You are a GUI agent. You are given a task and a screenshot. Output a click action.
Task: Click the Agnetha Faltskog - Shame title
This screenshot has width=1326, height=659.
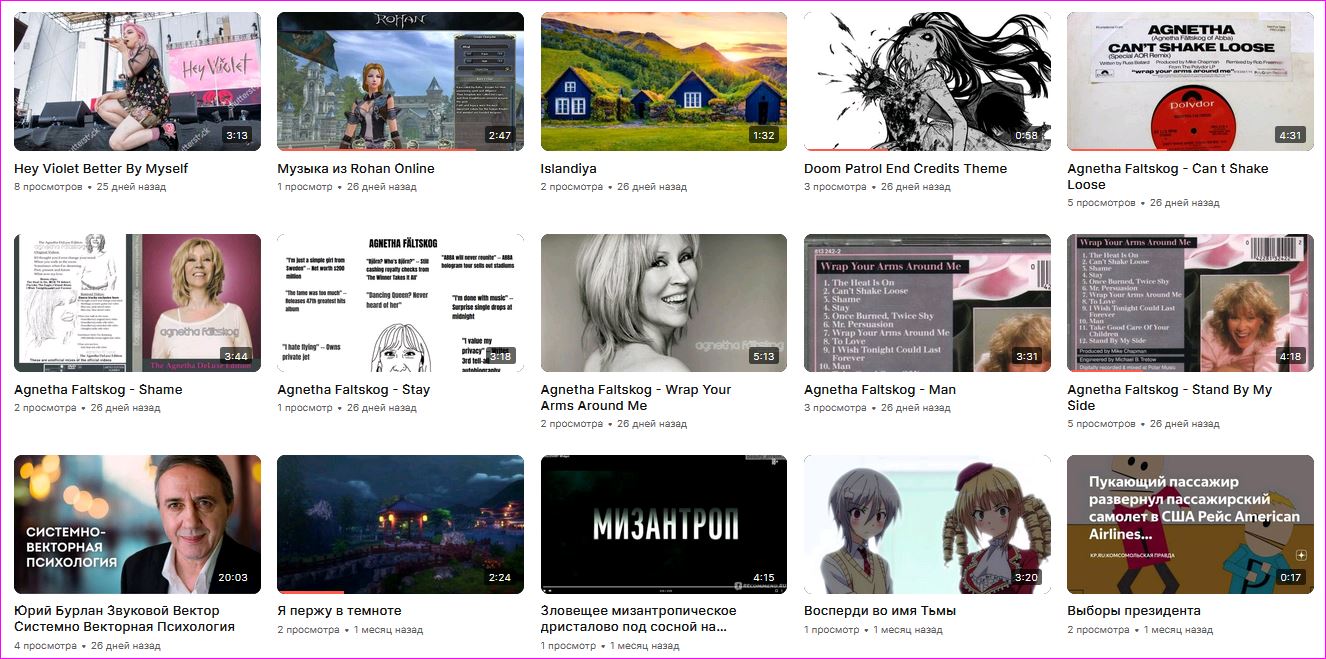pyautogui.click(x=98, y=390)
